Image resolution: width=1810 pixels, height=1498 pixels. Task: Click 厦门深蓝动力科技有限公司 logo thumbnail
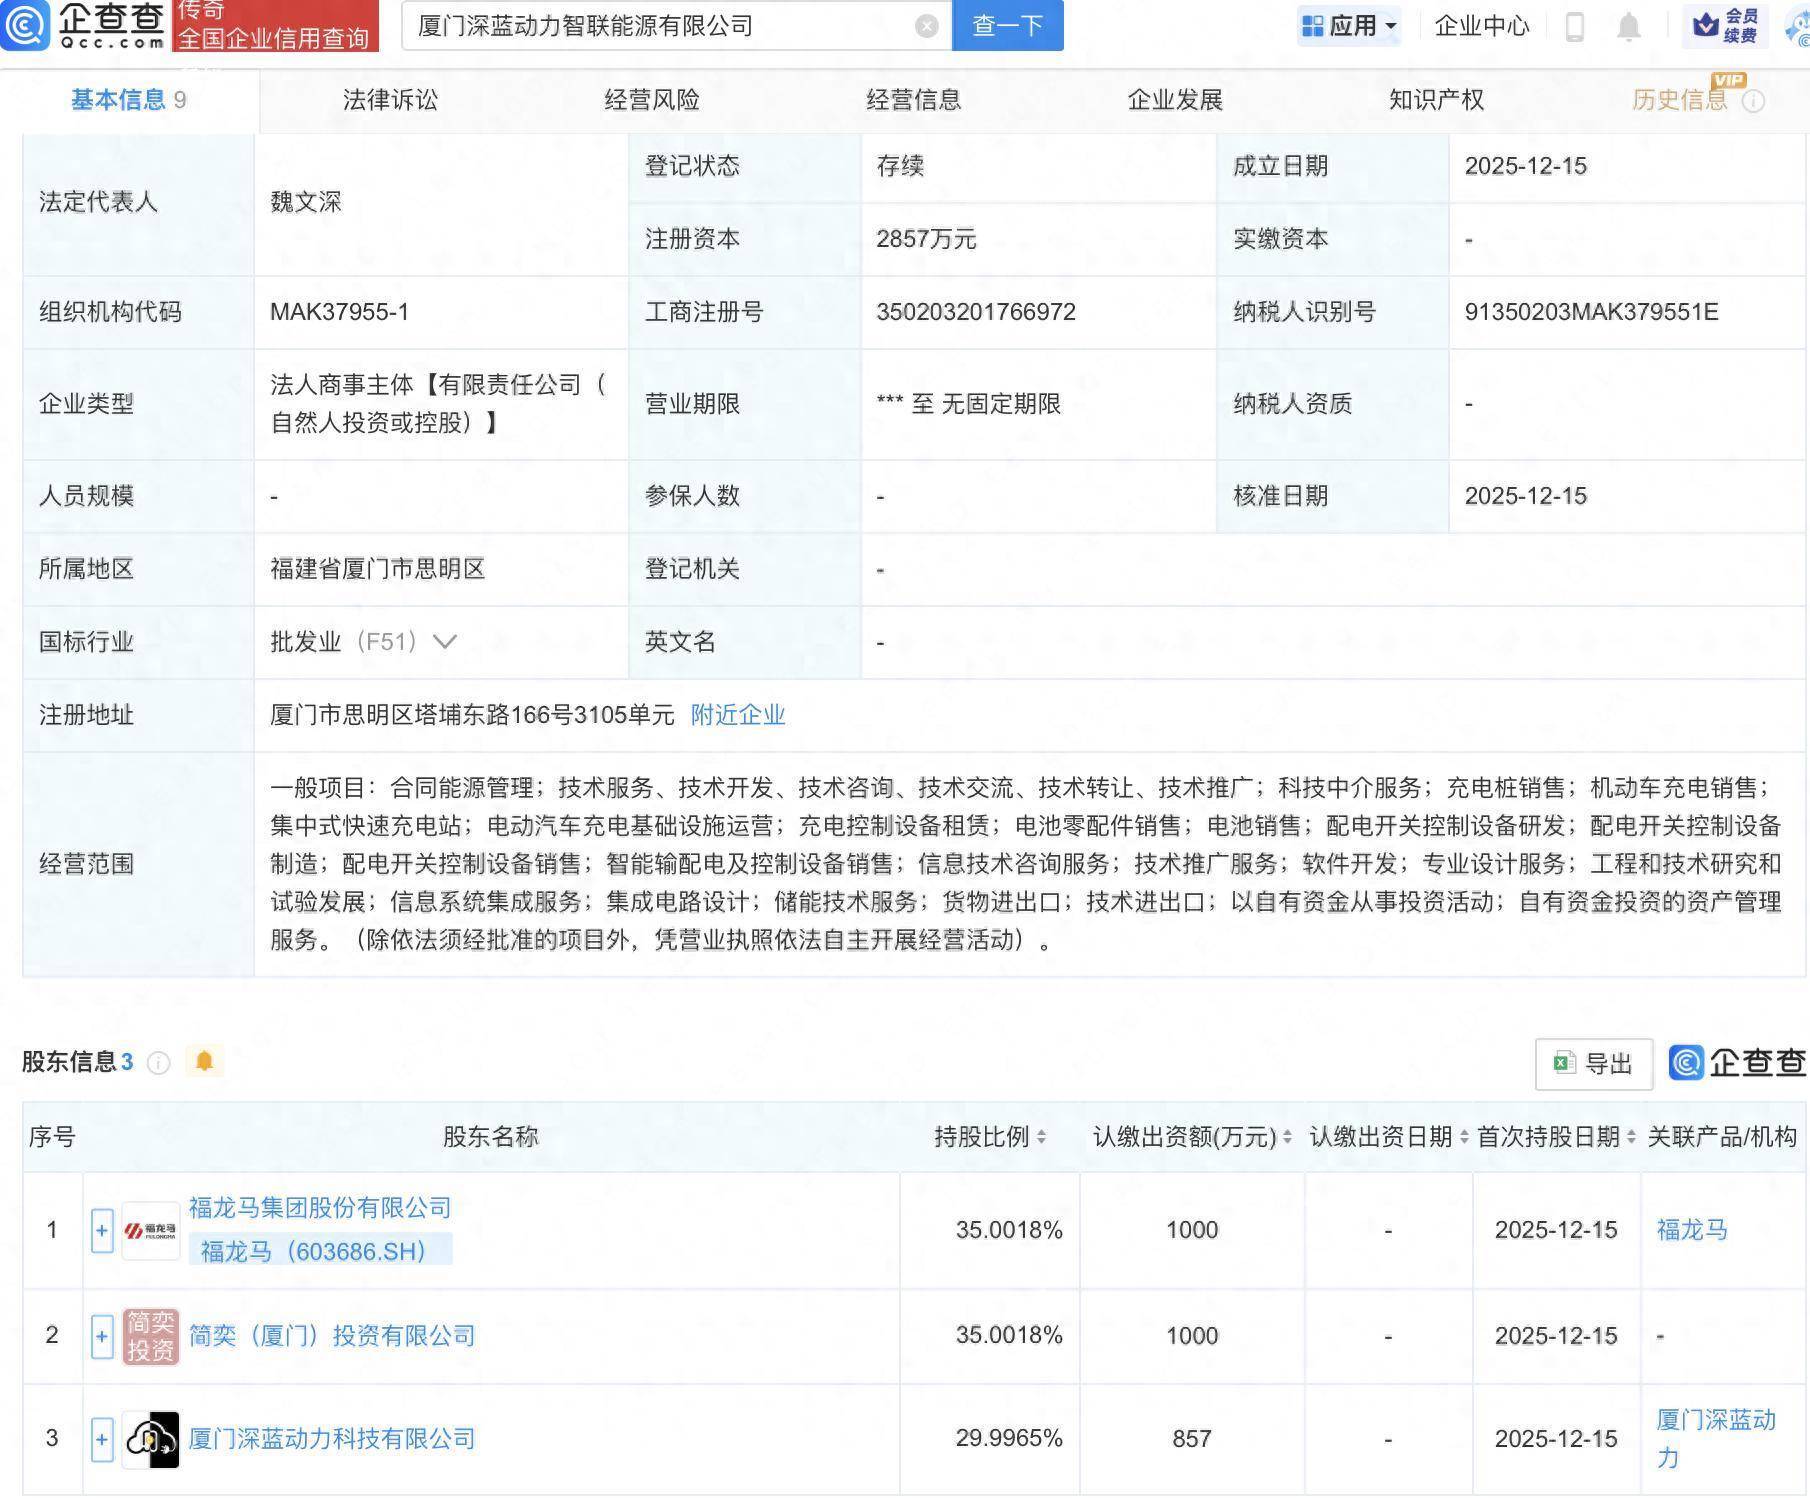pos(150,1439)
